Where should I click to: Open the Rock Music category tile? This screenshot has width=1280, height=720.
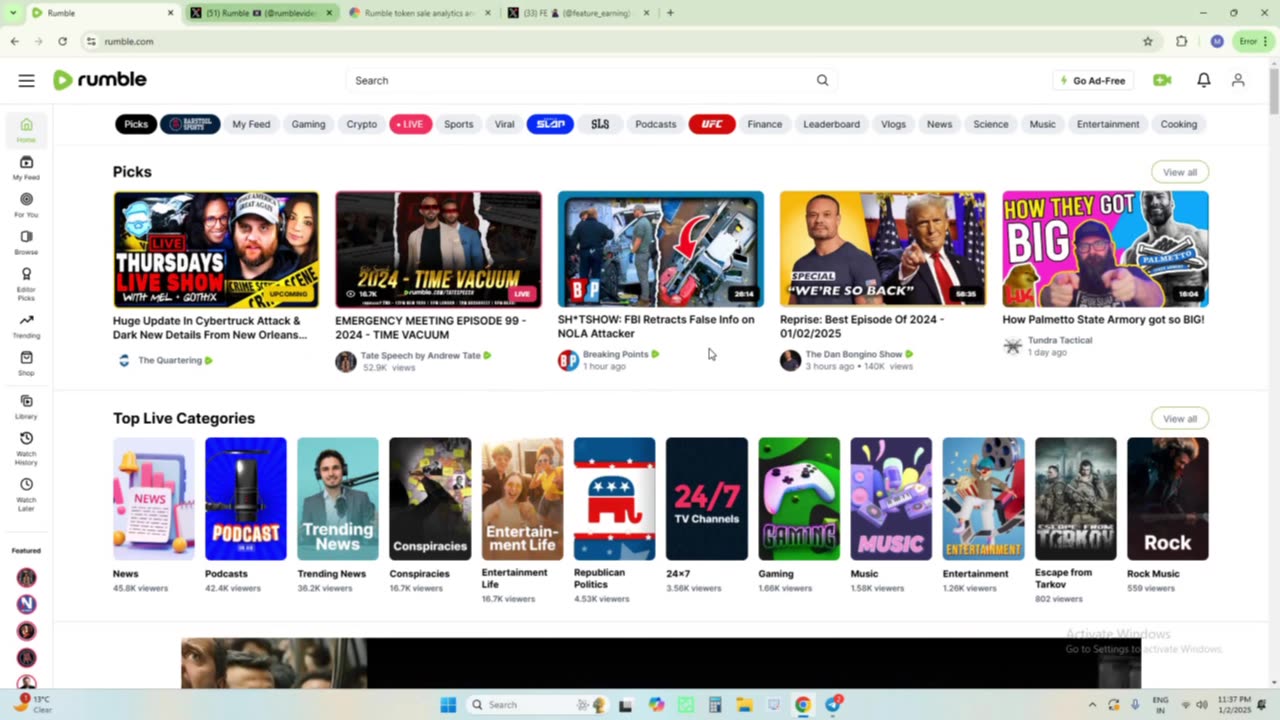click(x=1168, y=499)
